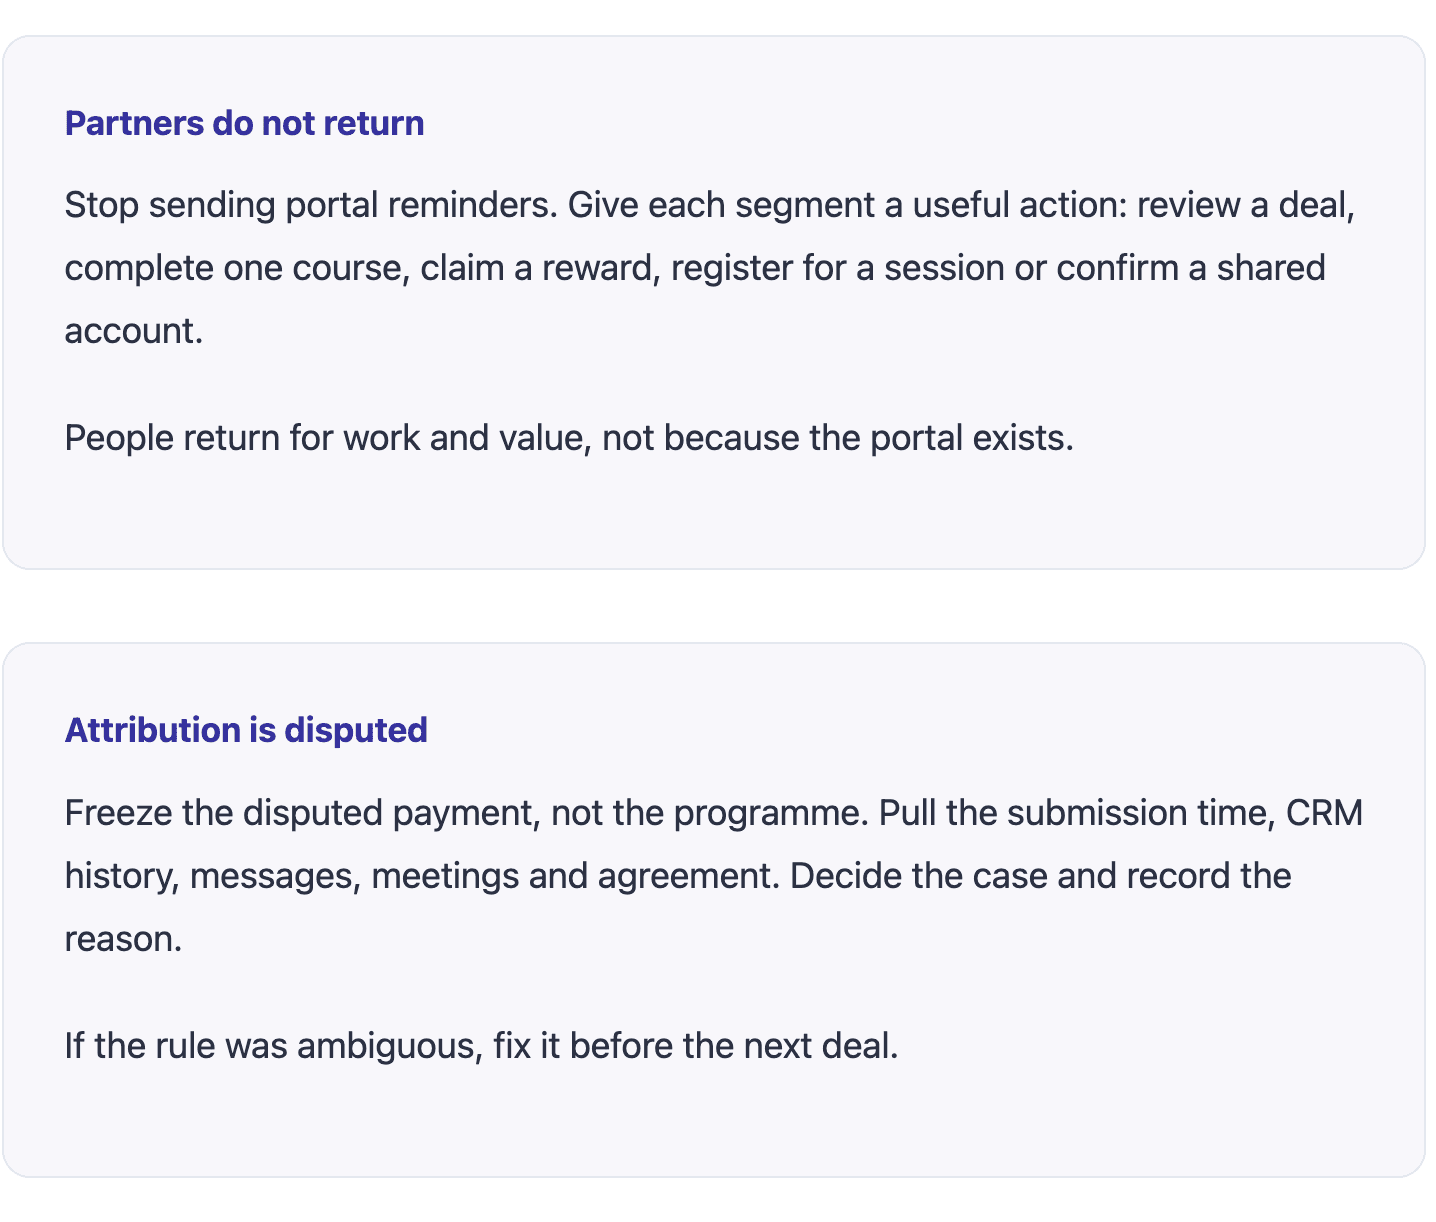Screen dimensions: 1436x1222
Task: Click the phrase "fix it before the next deal"
Action: [x=696, y=1047]
